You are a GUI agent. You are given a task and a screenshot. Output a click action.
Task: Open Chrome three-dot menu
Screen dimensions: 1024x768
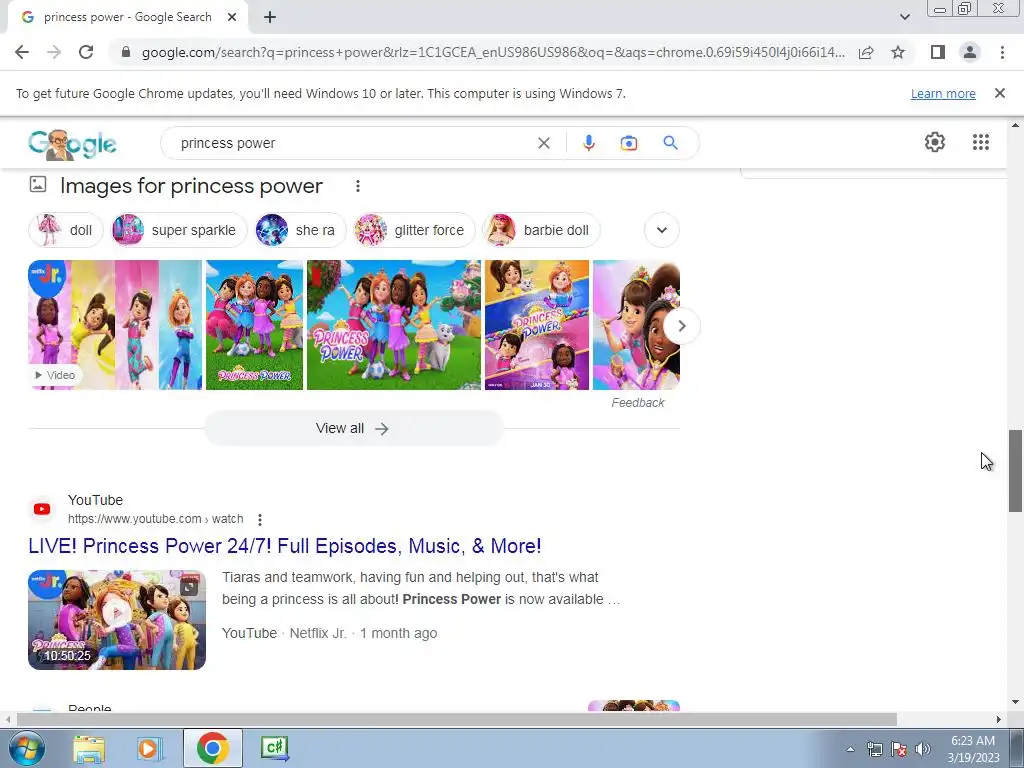pyautogui.click(x=1002, y=52)
